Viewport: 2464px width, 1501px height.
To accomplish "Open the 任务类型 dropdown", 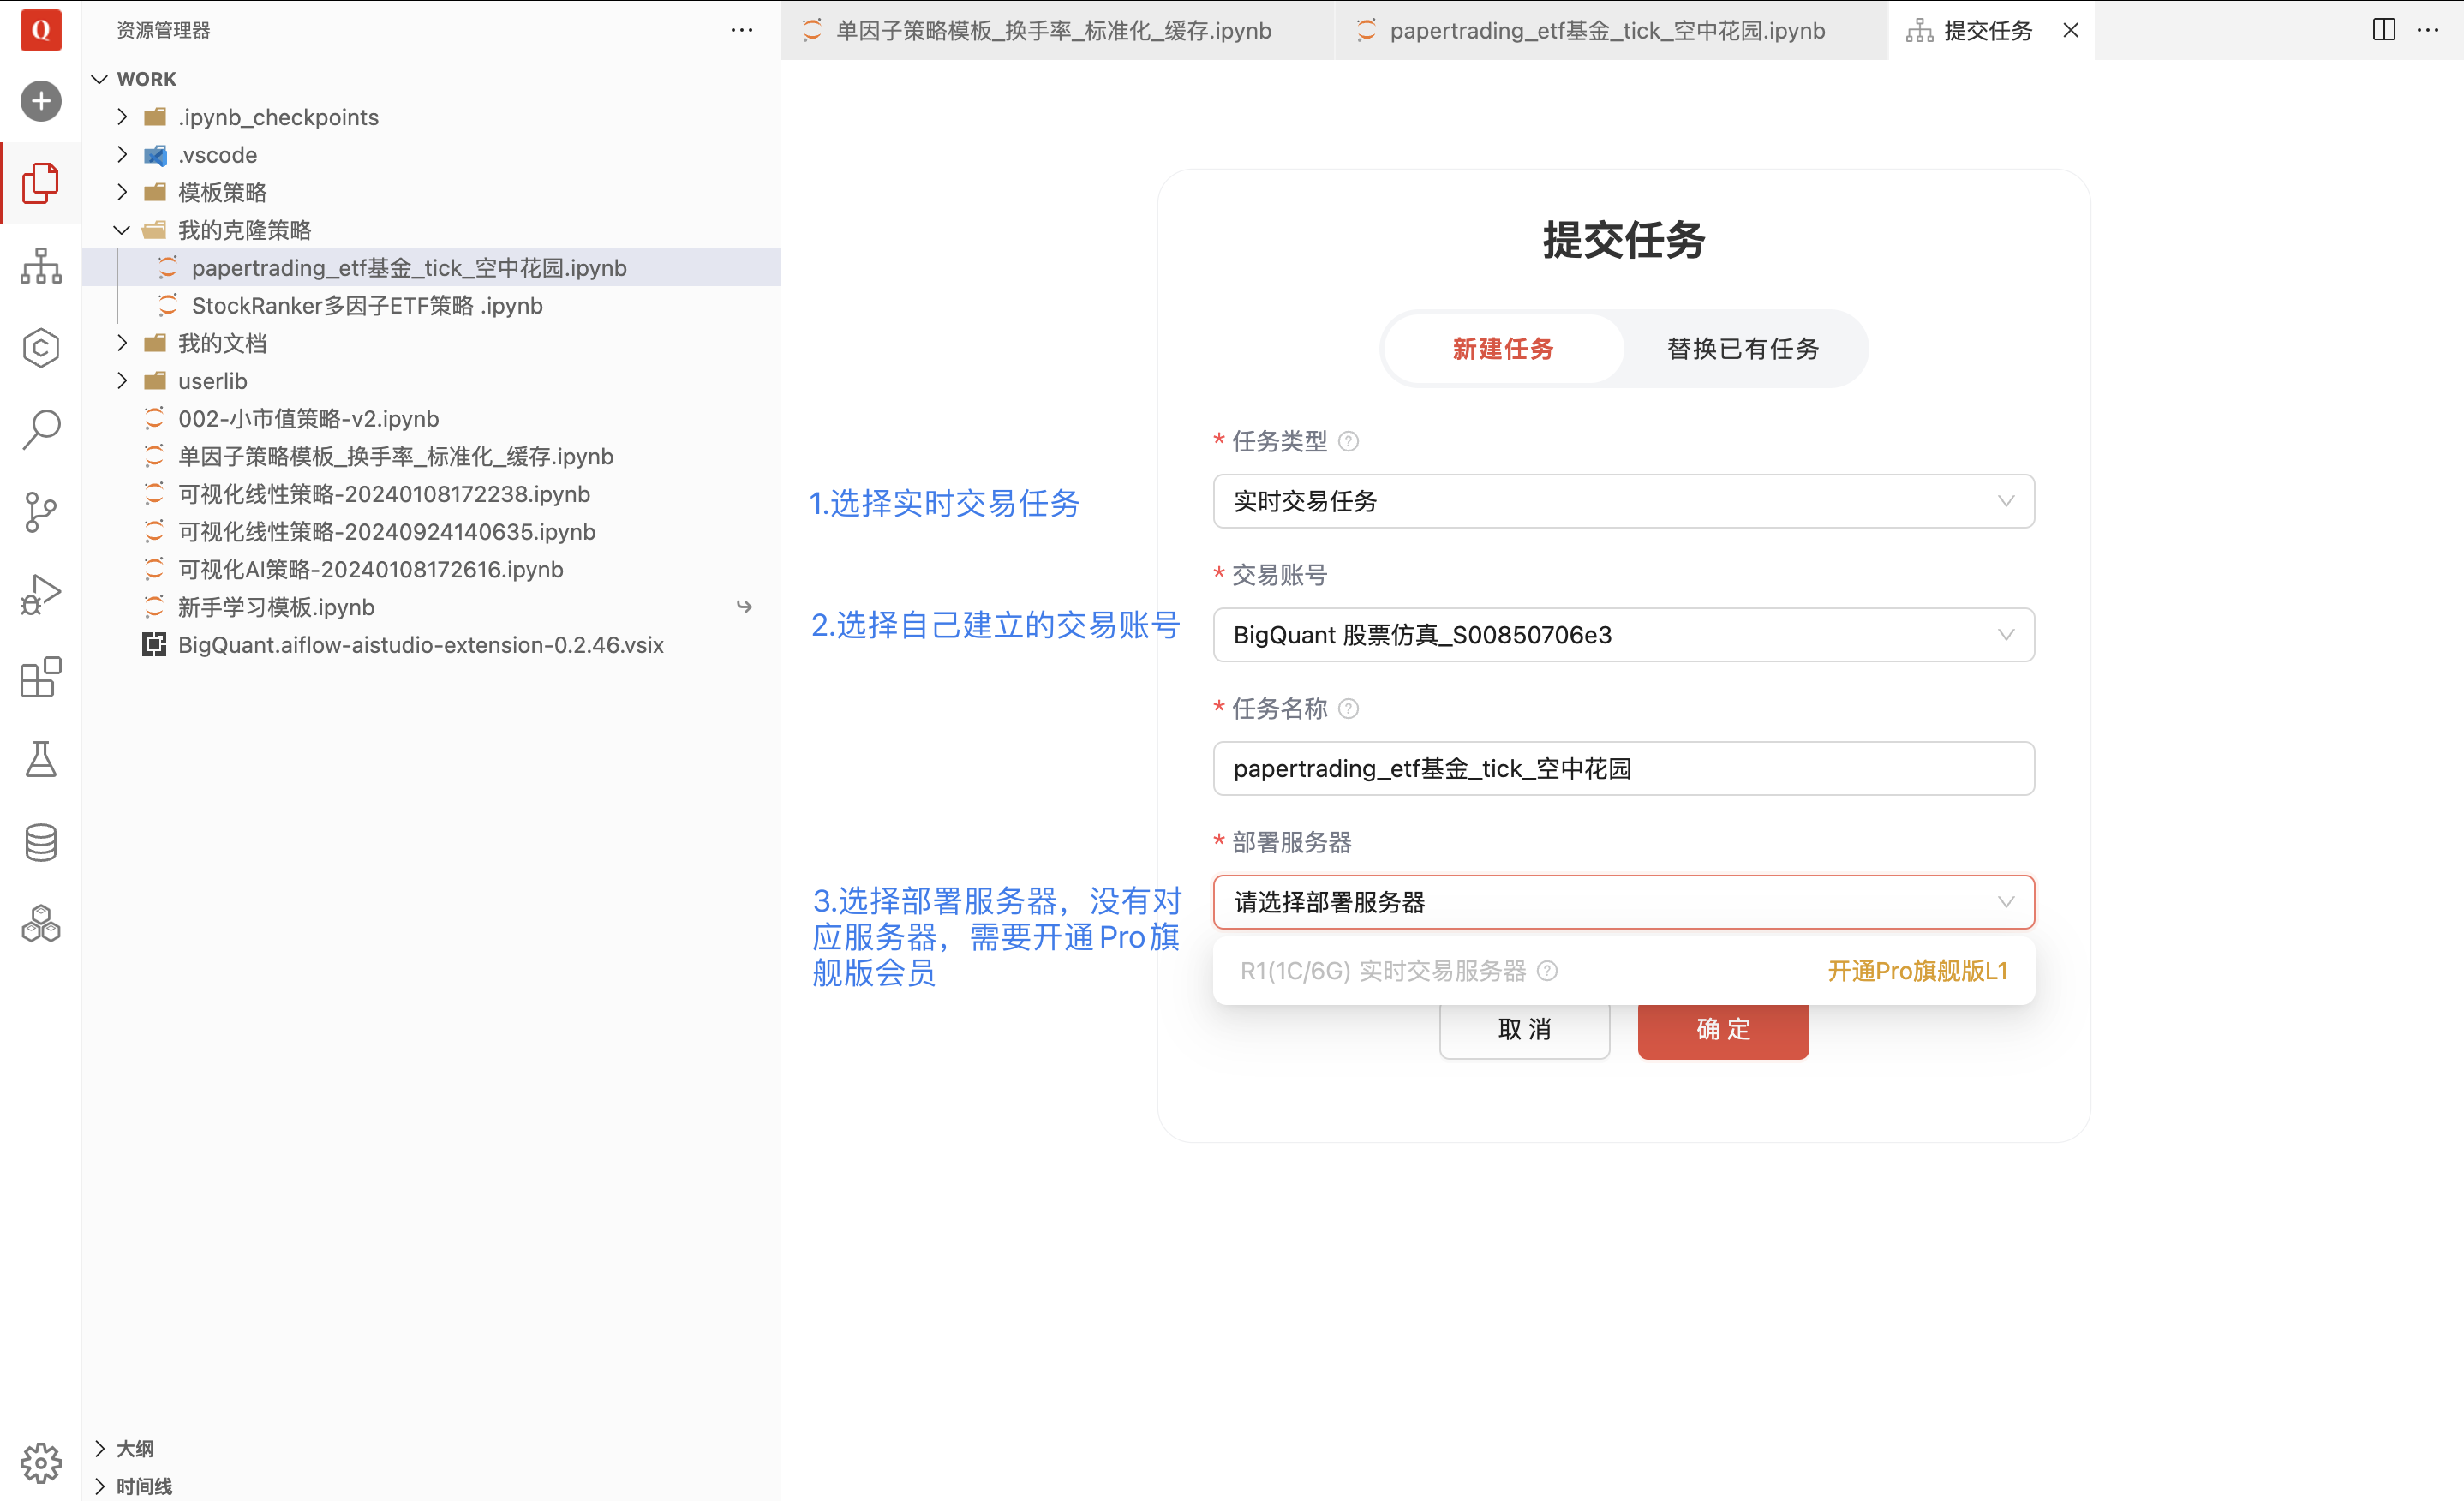I will pos(1623,501).
